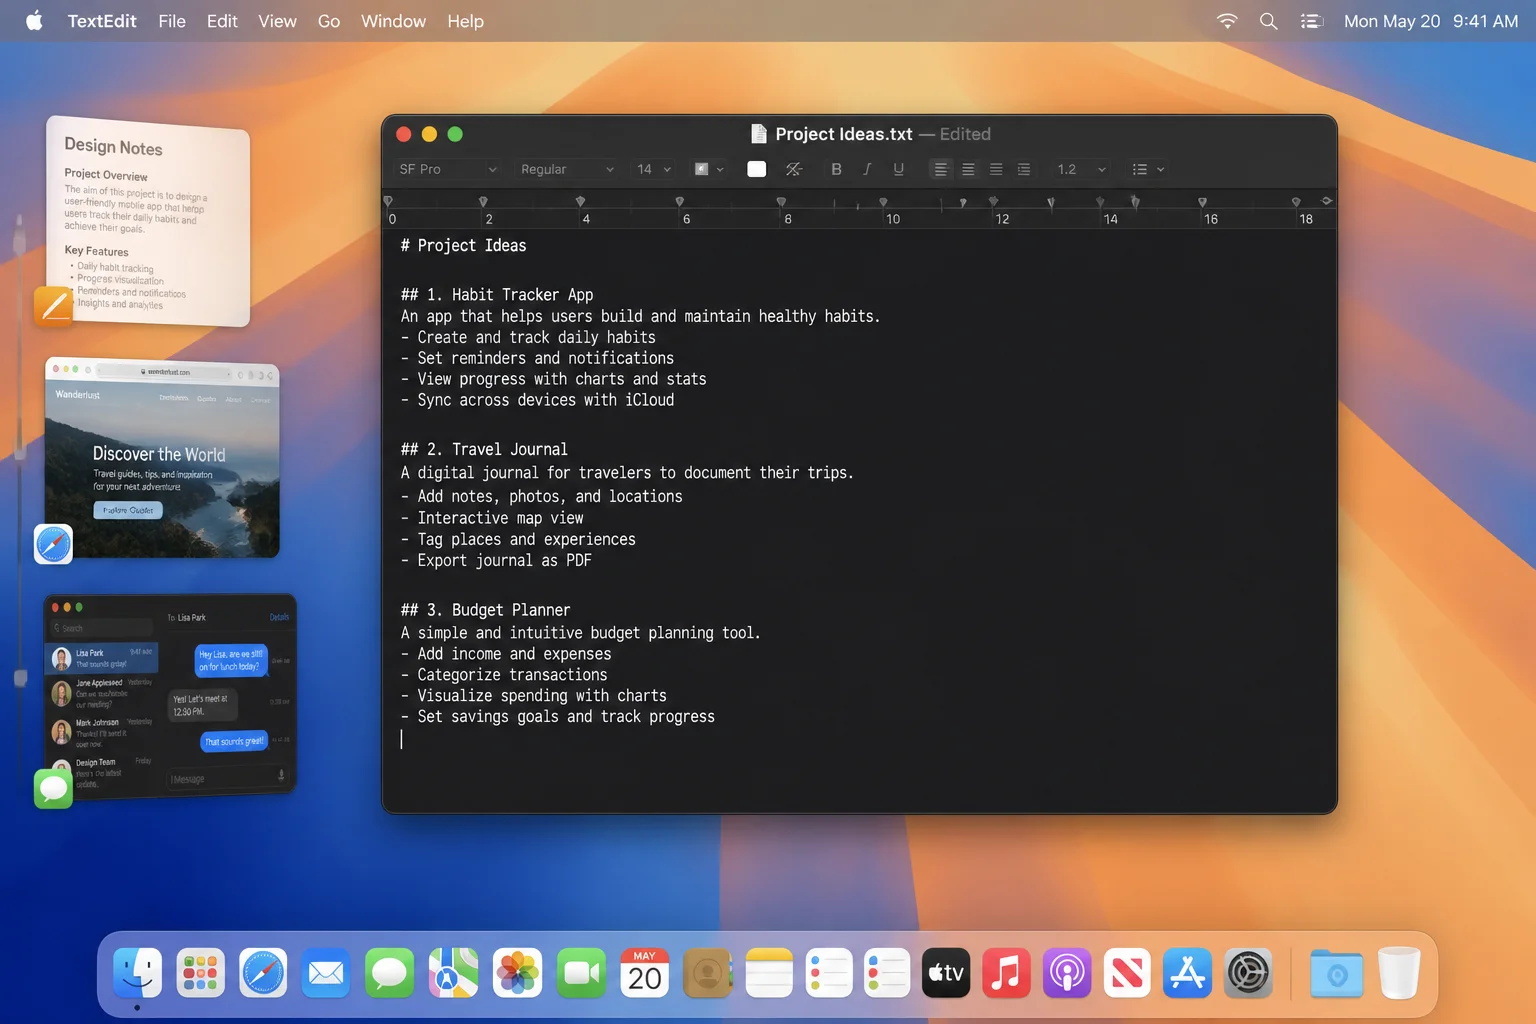Open the 1.2 line spacing dropdown

pyautogui.click(x=1081, y=169)
